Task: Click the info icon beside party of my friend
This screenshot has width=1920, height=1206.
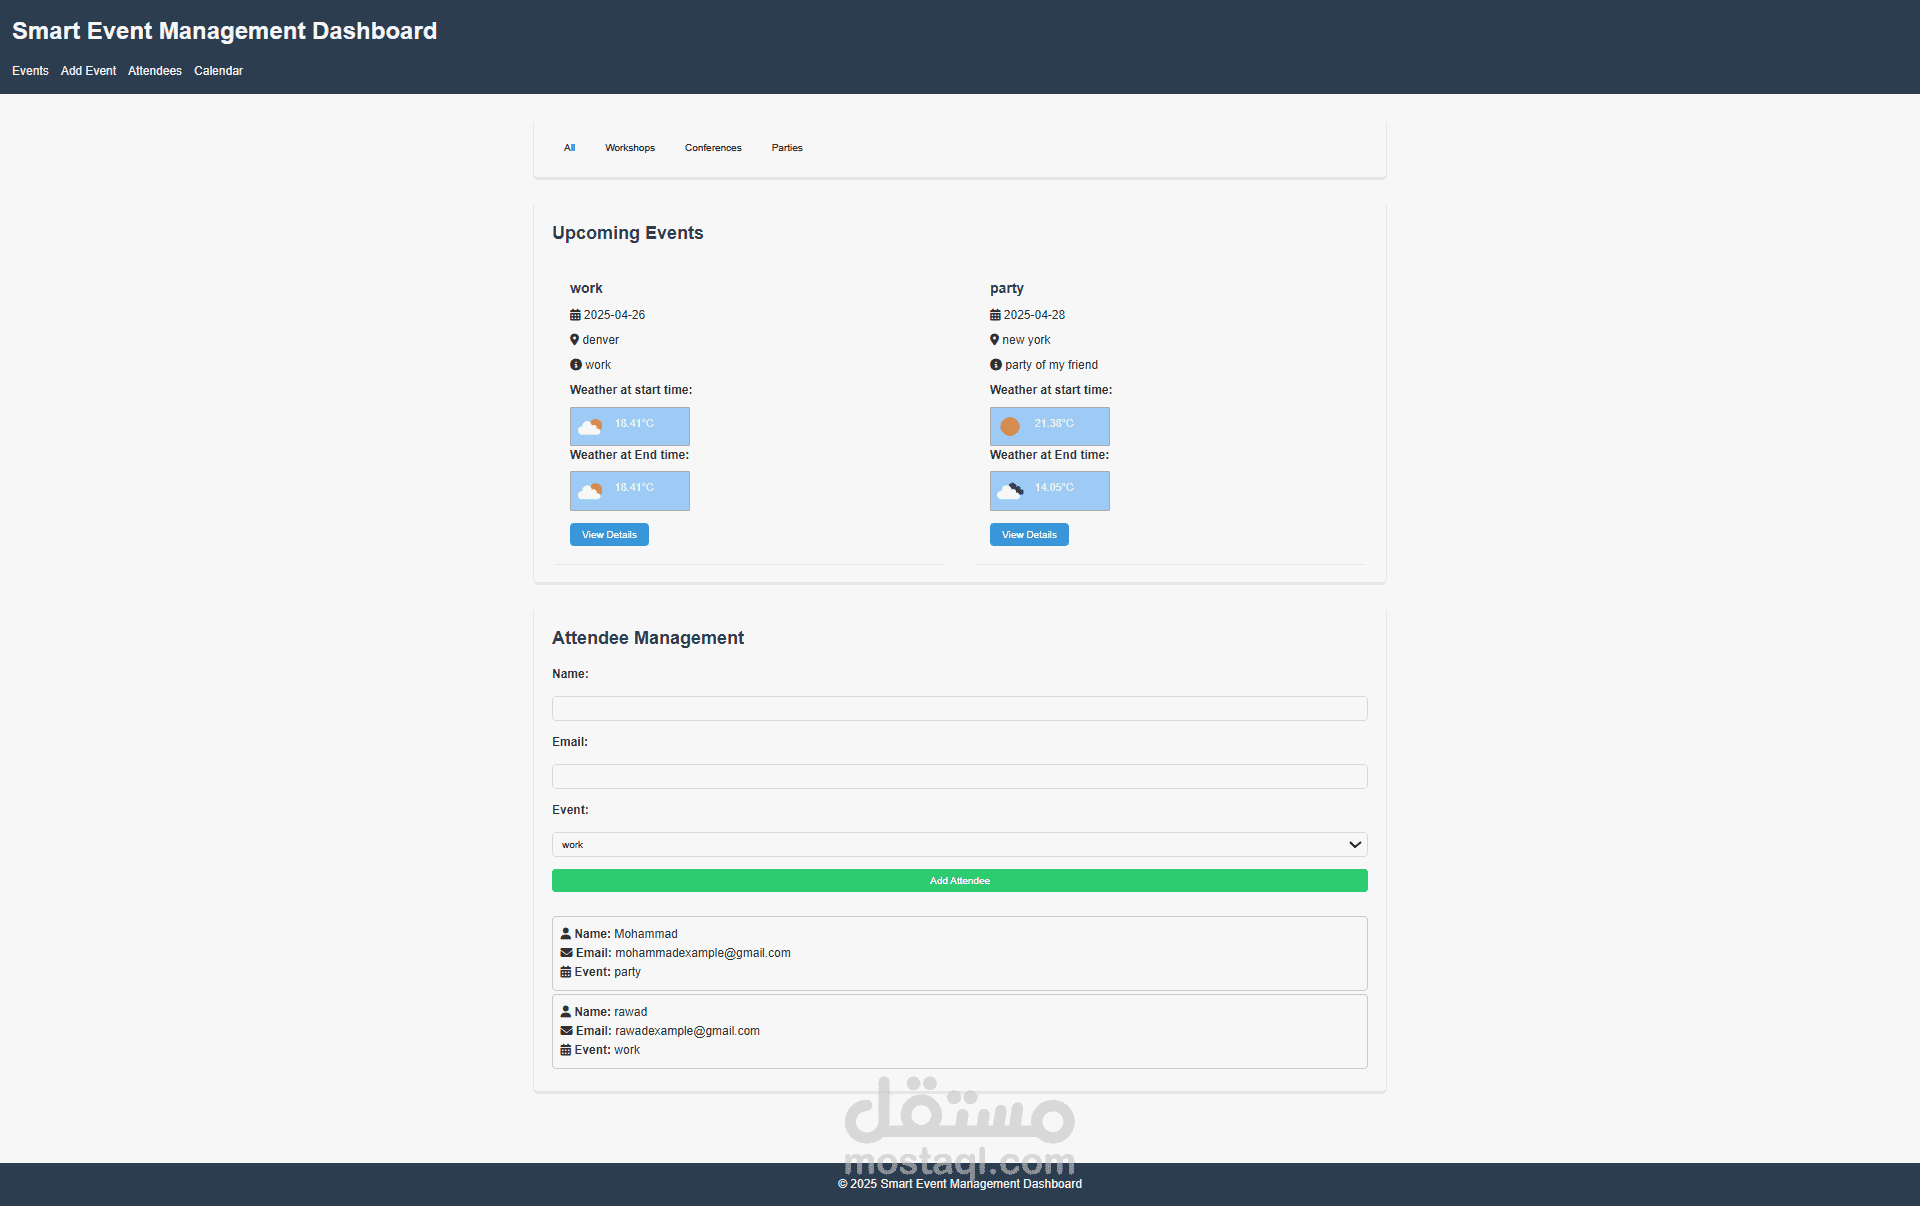Action: point(996,365)
